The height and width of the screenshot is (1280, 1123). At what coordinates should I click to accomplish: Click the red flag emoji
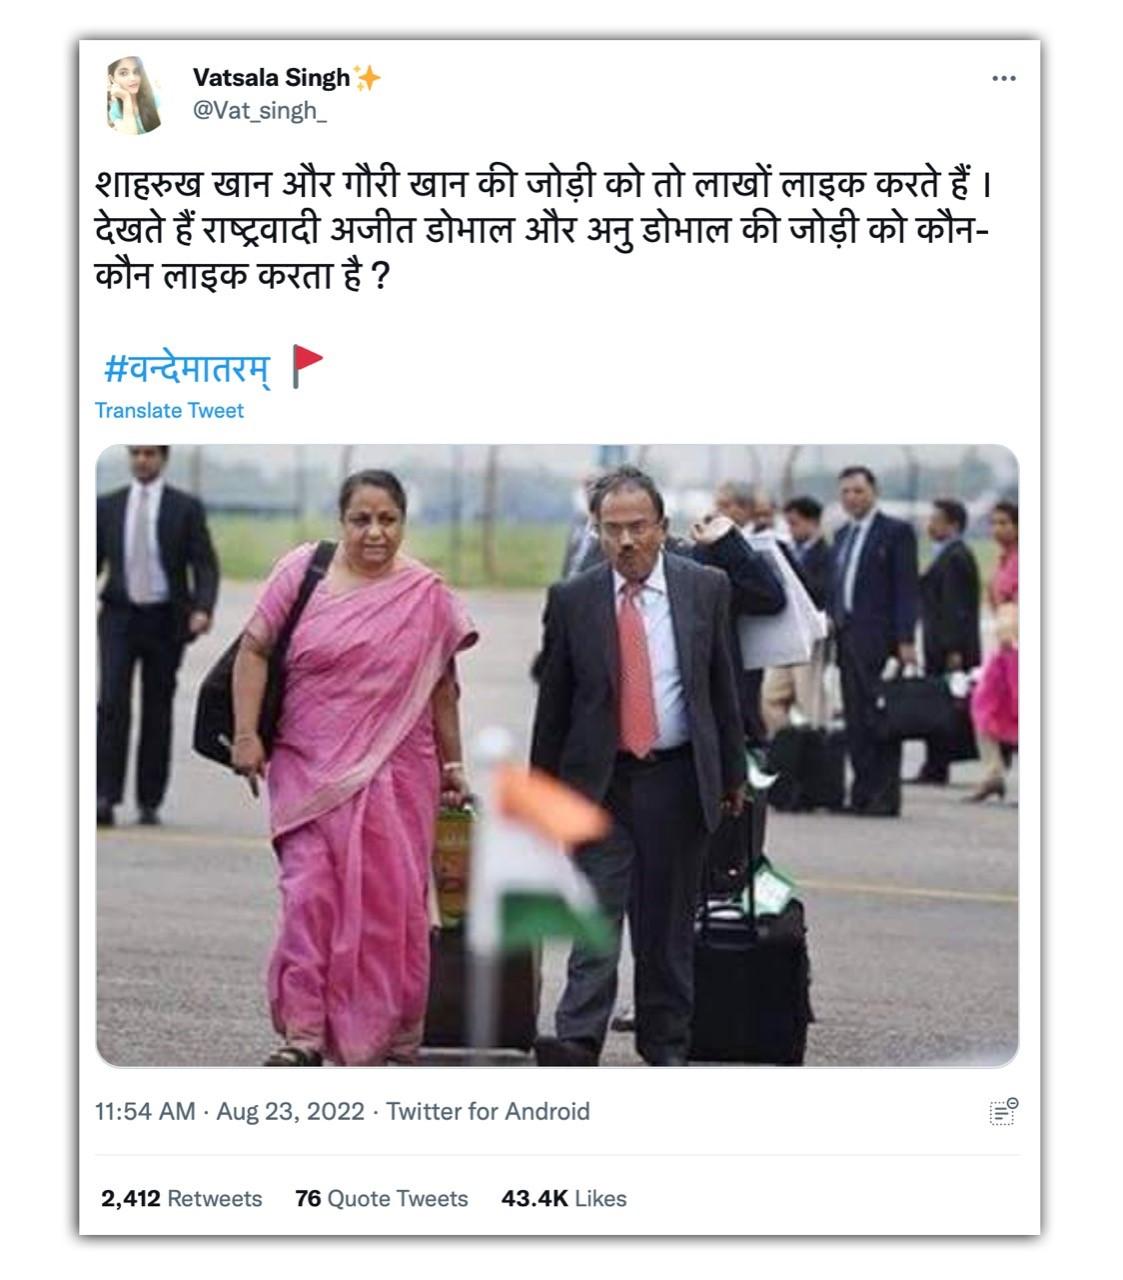coord(307,367)
